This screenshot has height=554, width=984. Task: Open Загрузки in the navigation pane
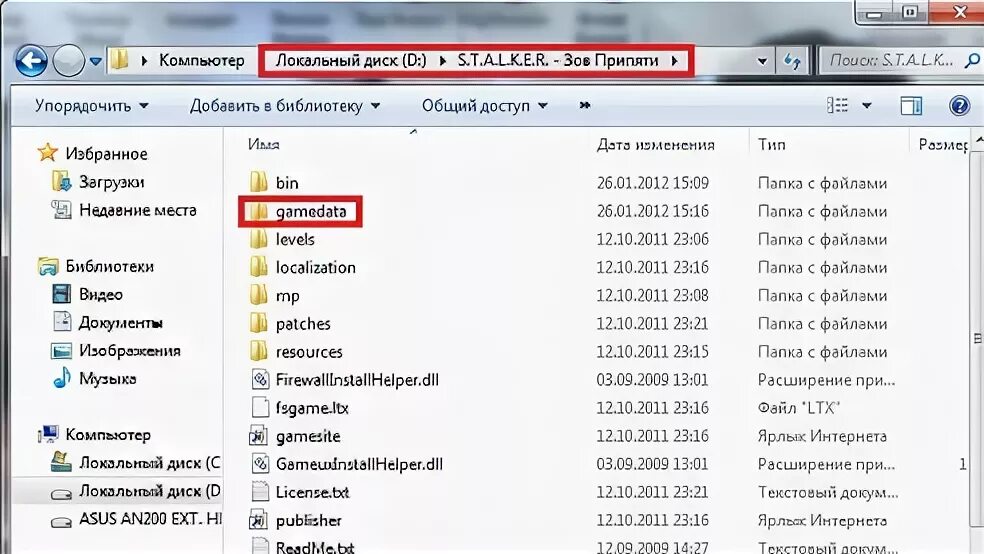pyautogui.click(x=112, y=182)
